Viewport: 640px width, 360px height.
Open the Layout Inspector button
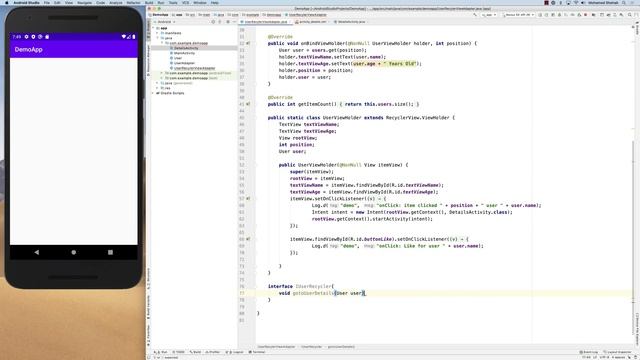[x=618, y=352]
